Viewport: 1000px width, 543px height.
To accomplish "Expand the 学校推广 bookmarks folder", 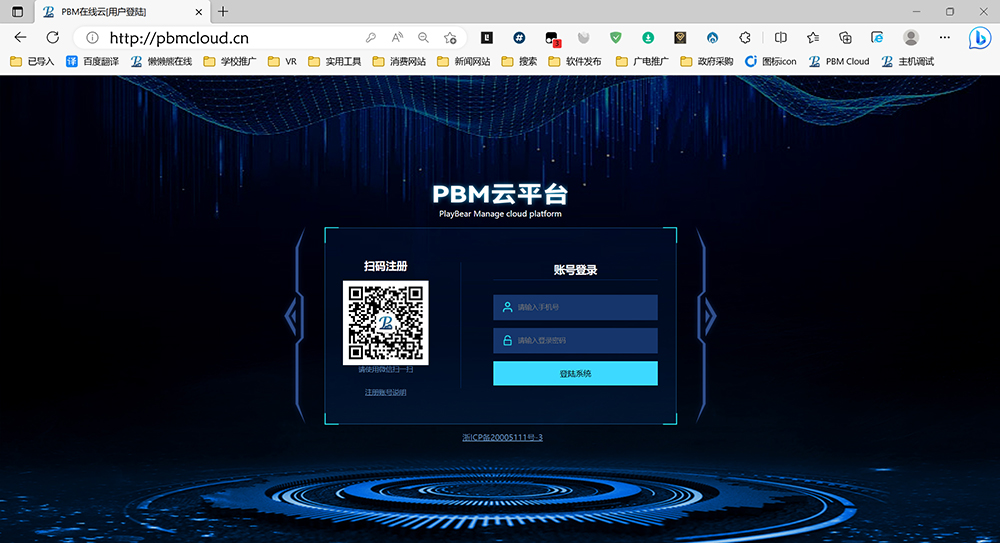I will tap(230, 61).
